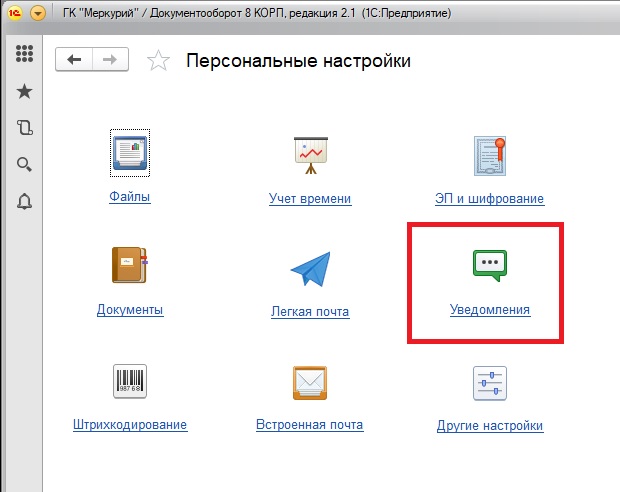Image resolution: width=620 pixels, height=492 pixels.
Task: Open Favorites star in left sidebar
Action: click(x=25, y=92)
